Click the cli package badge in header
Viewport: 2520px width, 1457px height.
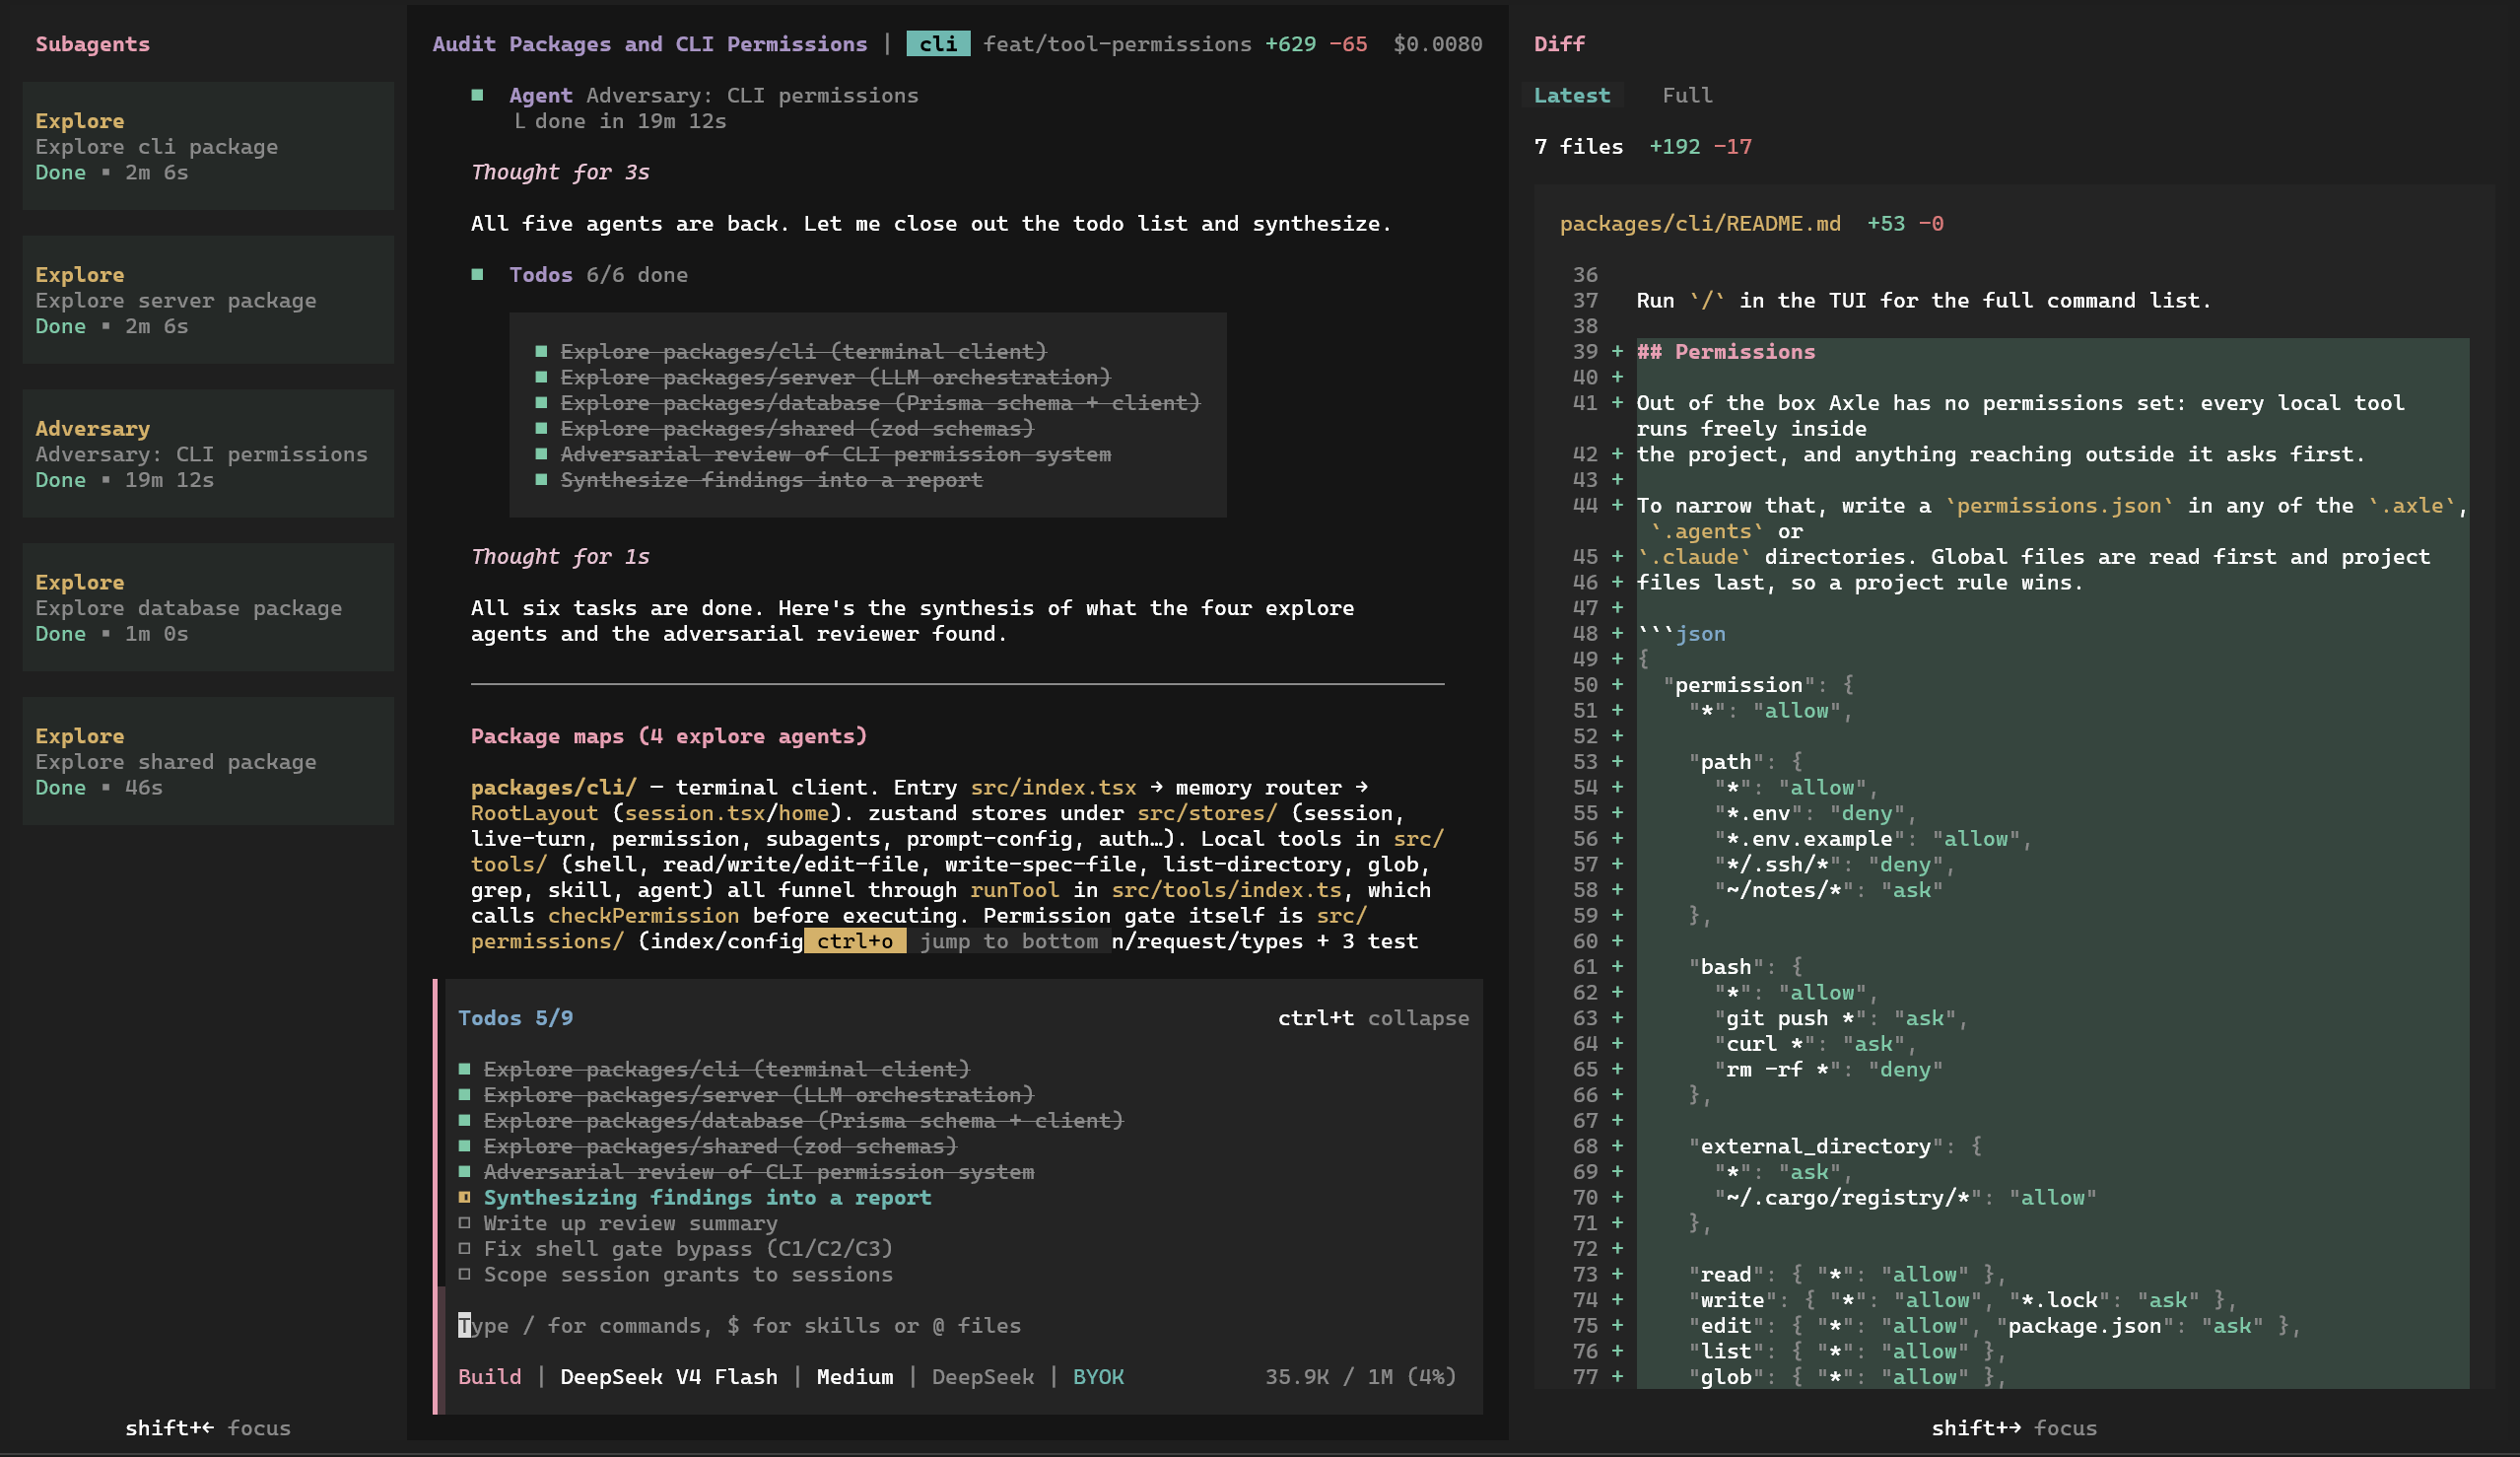[x=937, y=44]
